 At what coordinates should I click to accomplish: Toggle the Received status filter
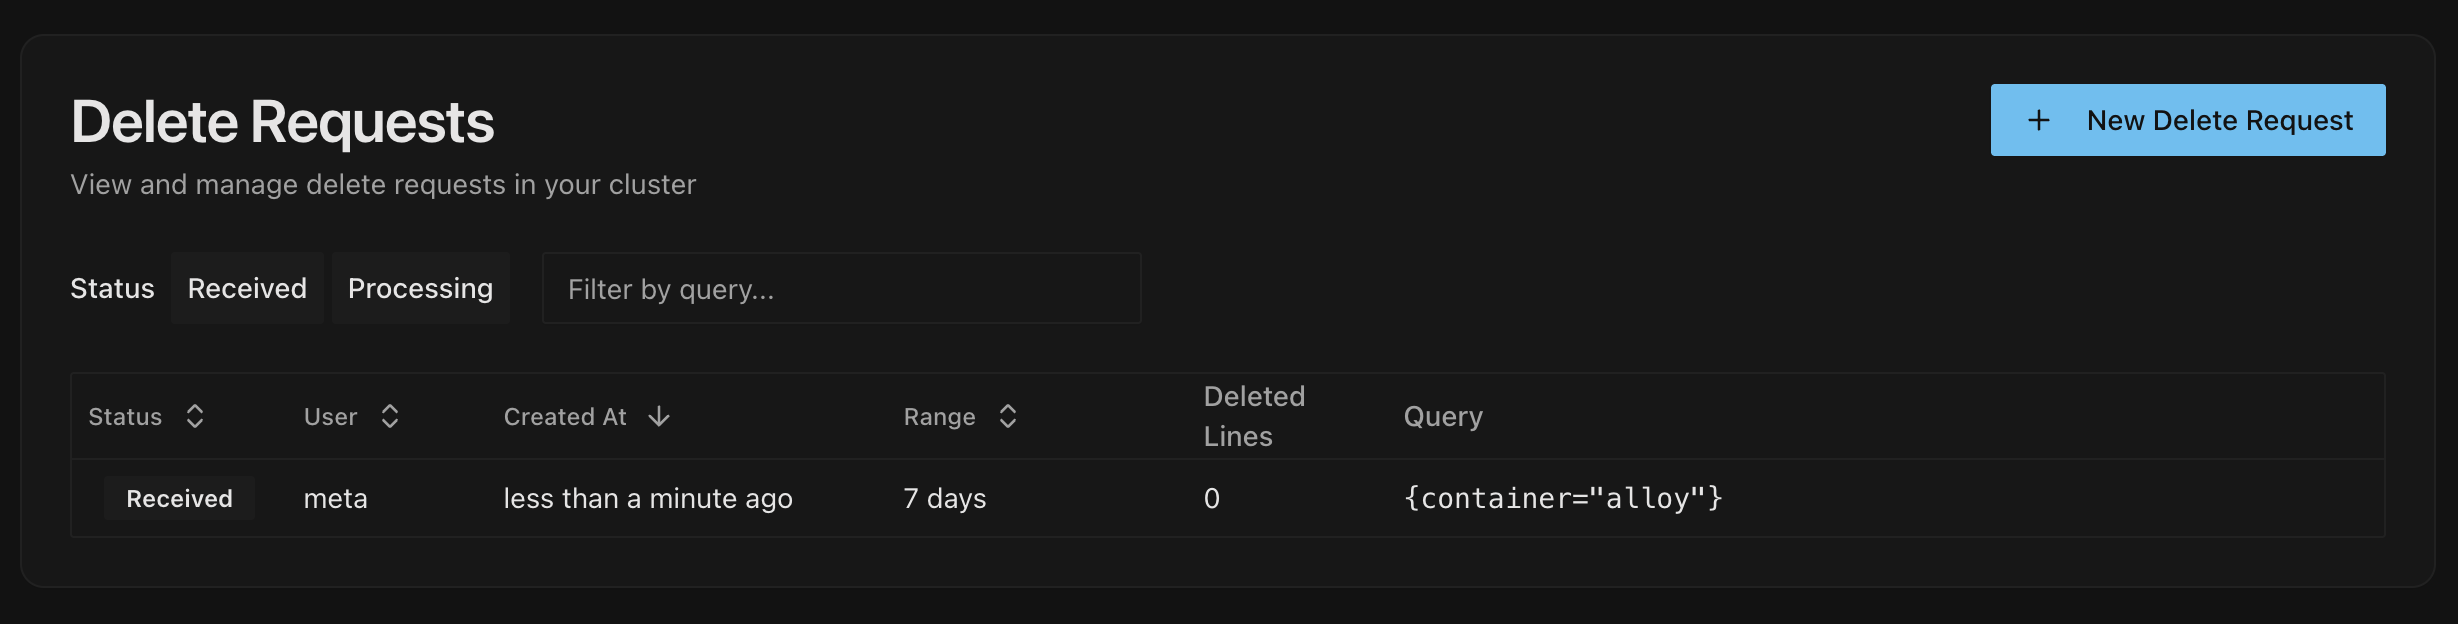246,288
